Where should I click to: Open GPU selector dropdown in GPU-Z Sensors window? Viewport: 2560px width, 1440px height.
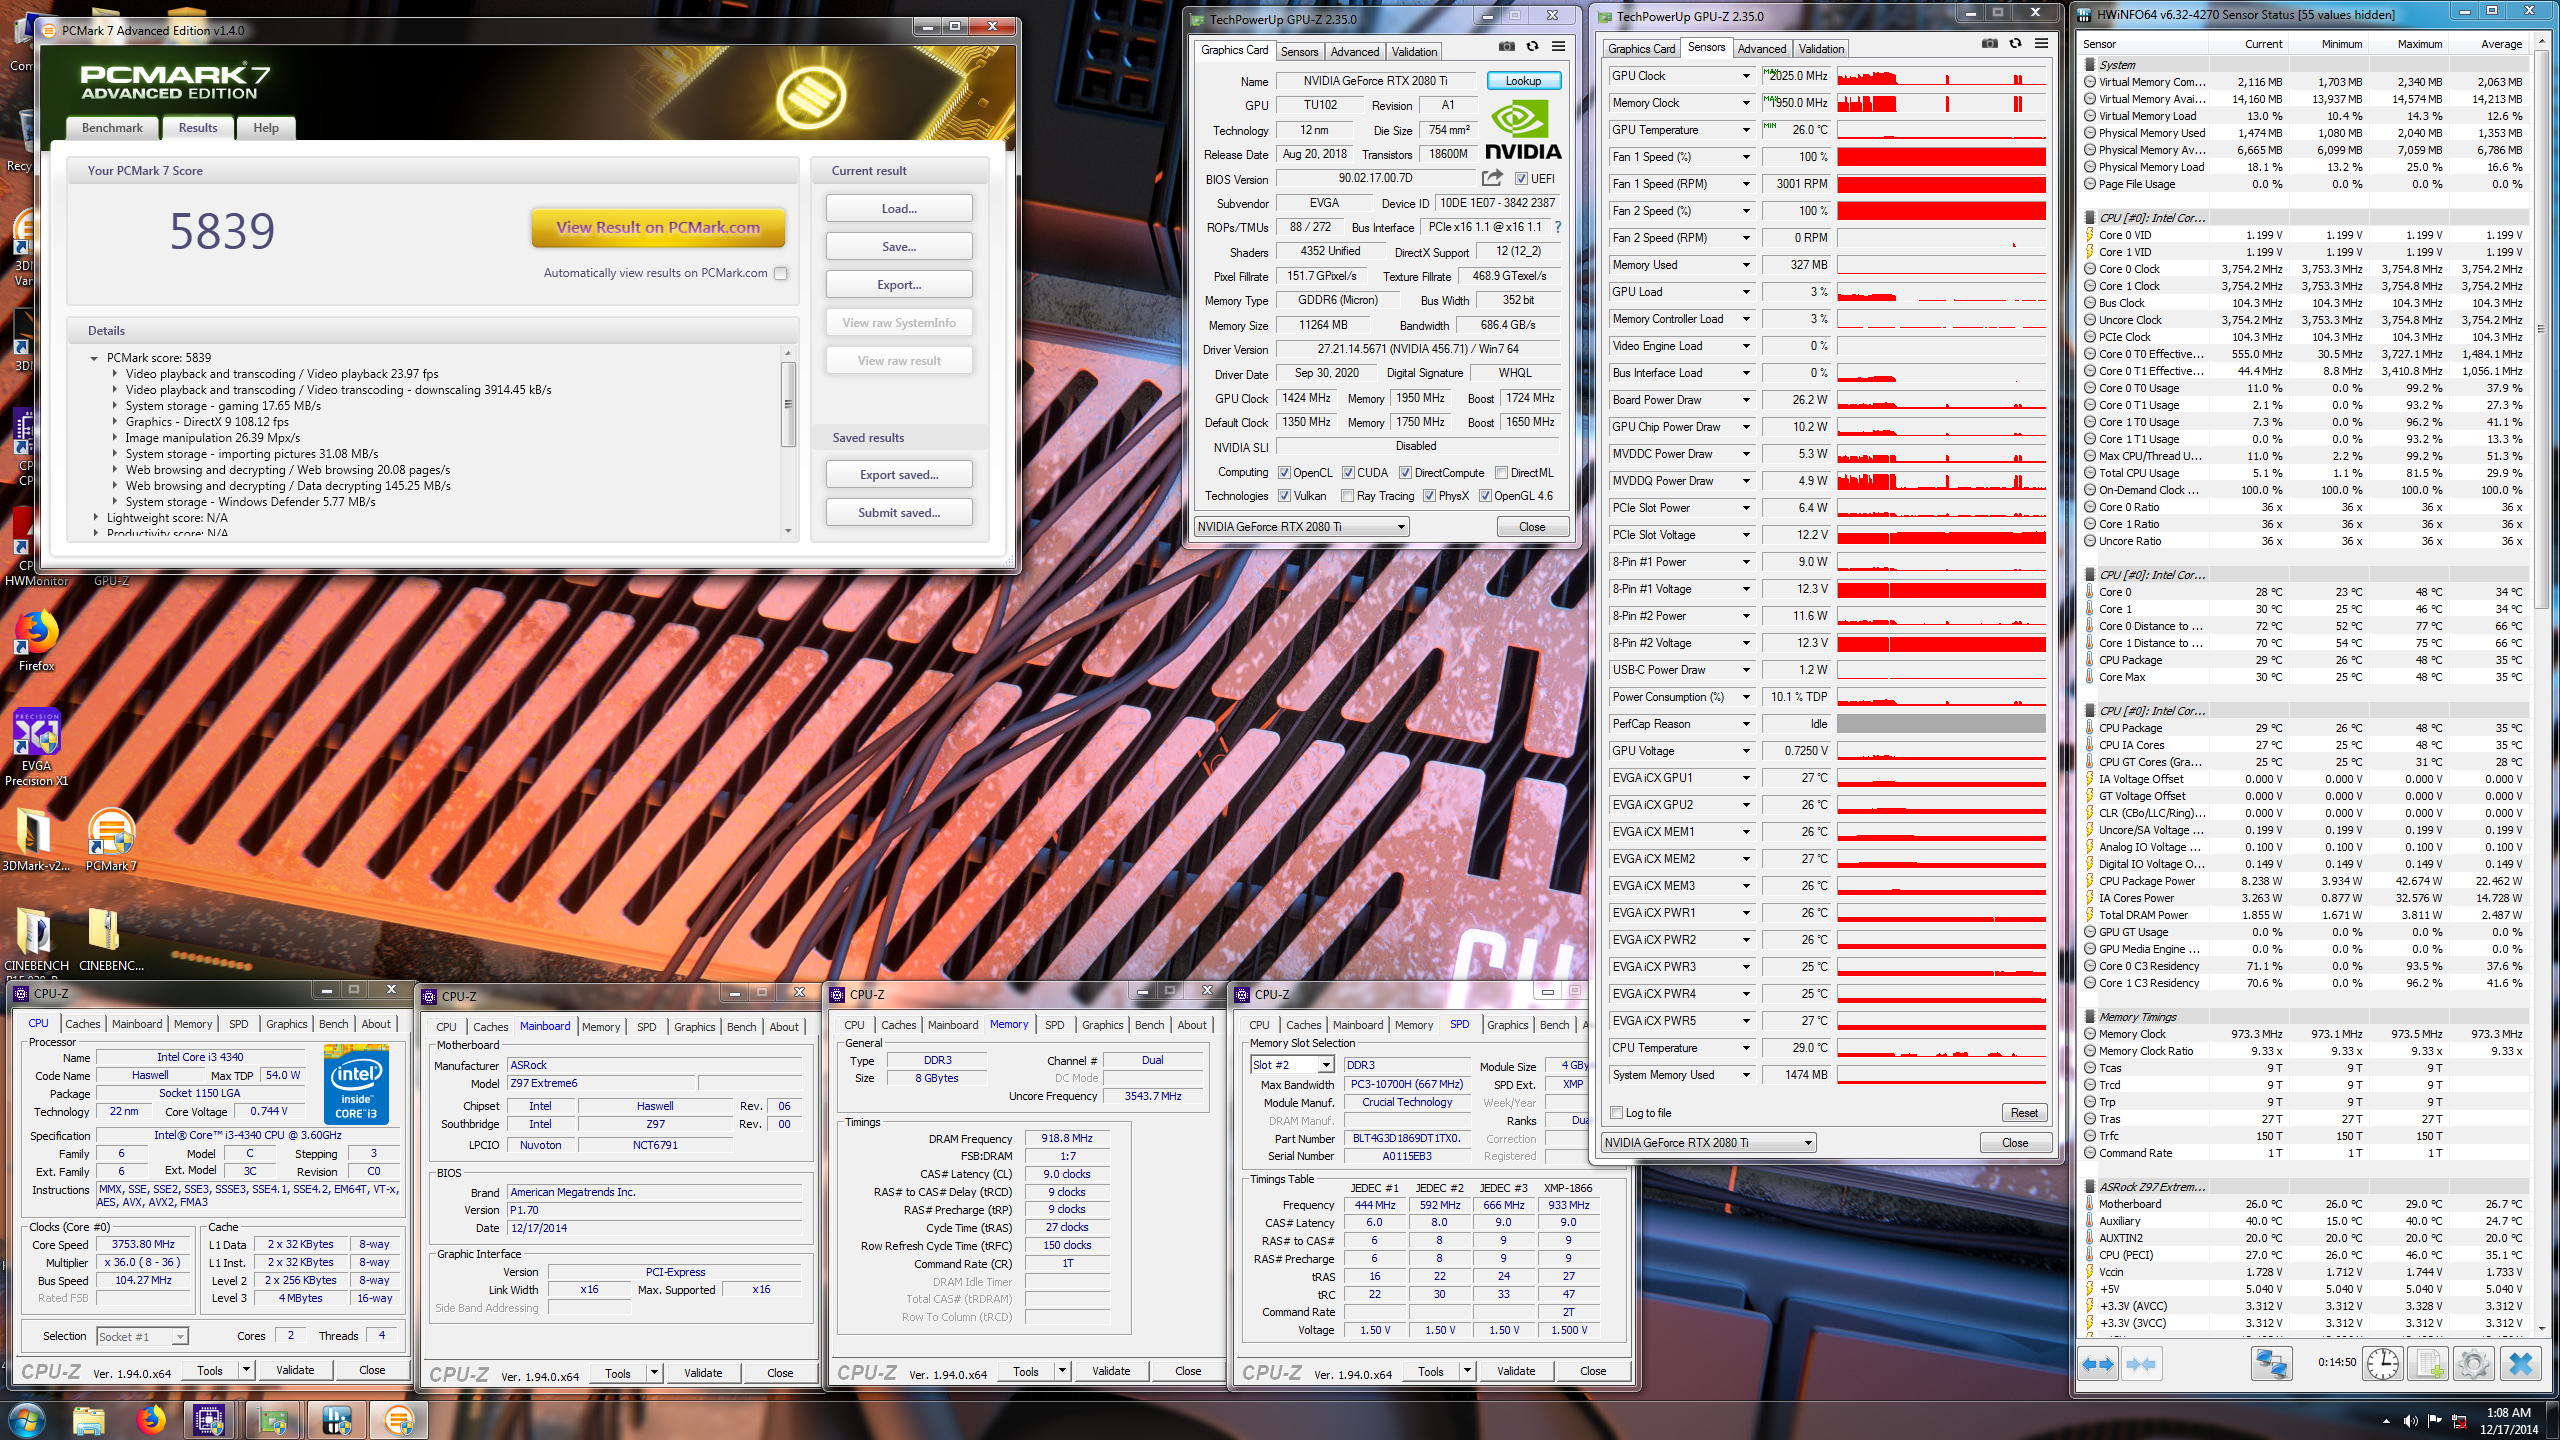coord(1709,1143)
